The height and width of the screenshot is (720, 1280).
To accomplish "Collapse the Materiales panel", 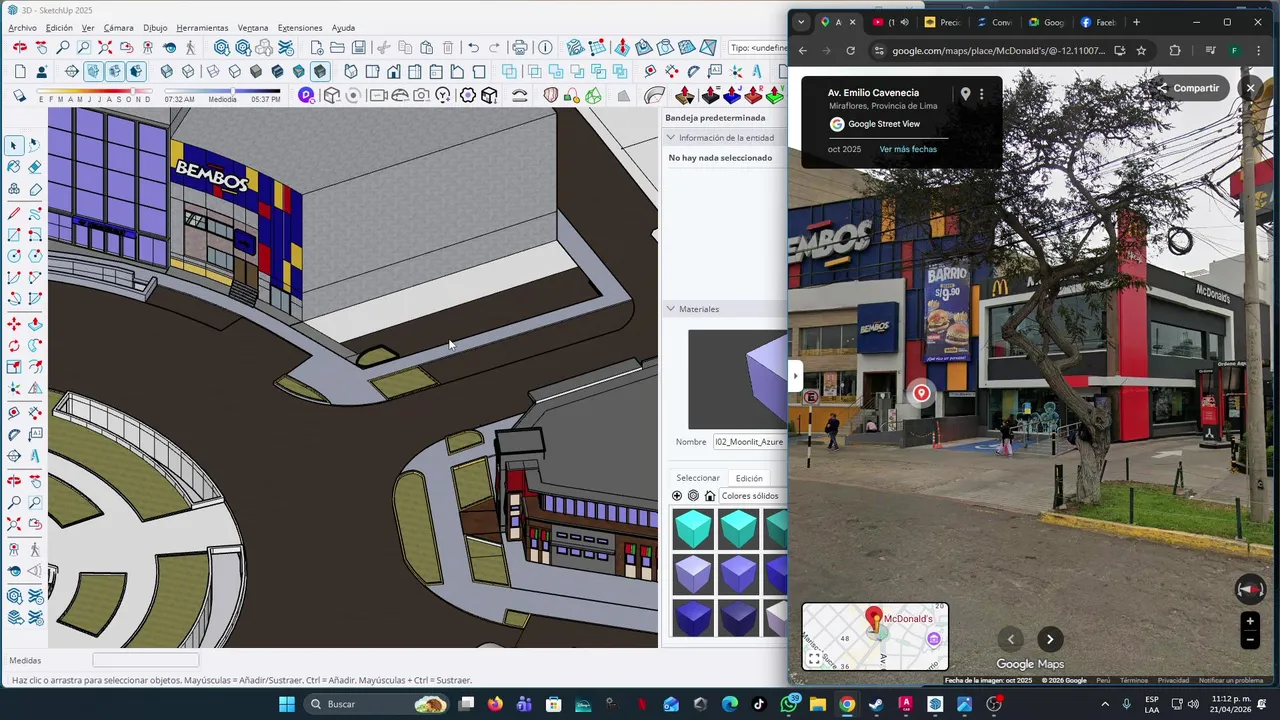I will (671, 309).
